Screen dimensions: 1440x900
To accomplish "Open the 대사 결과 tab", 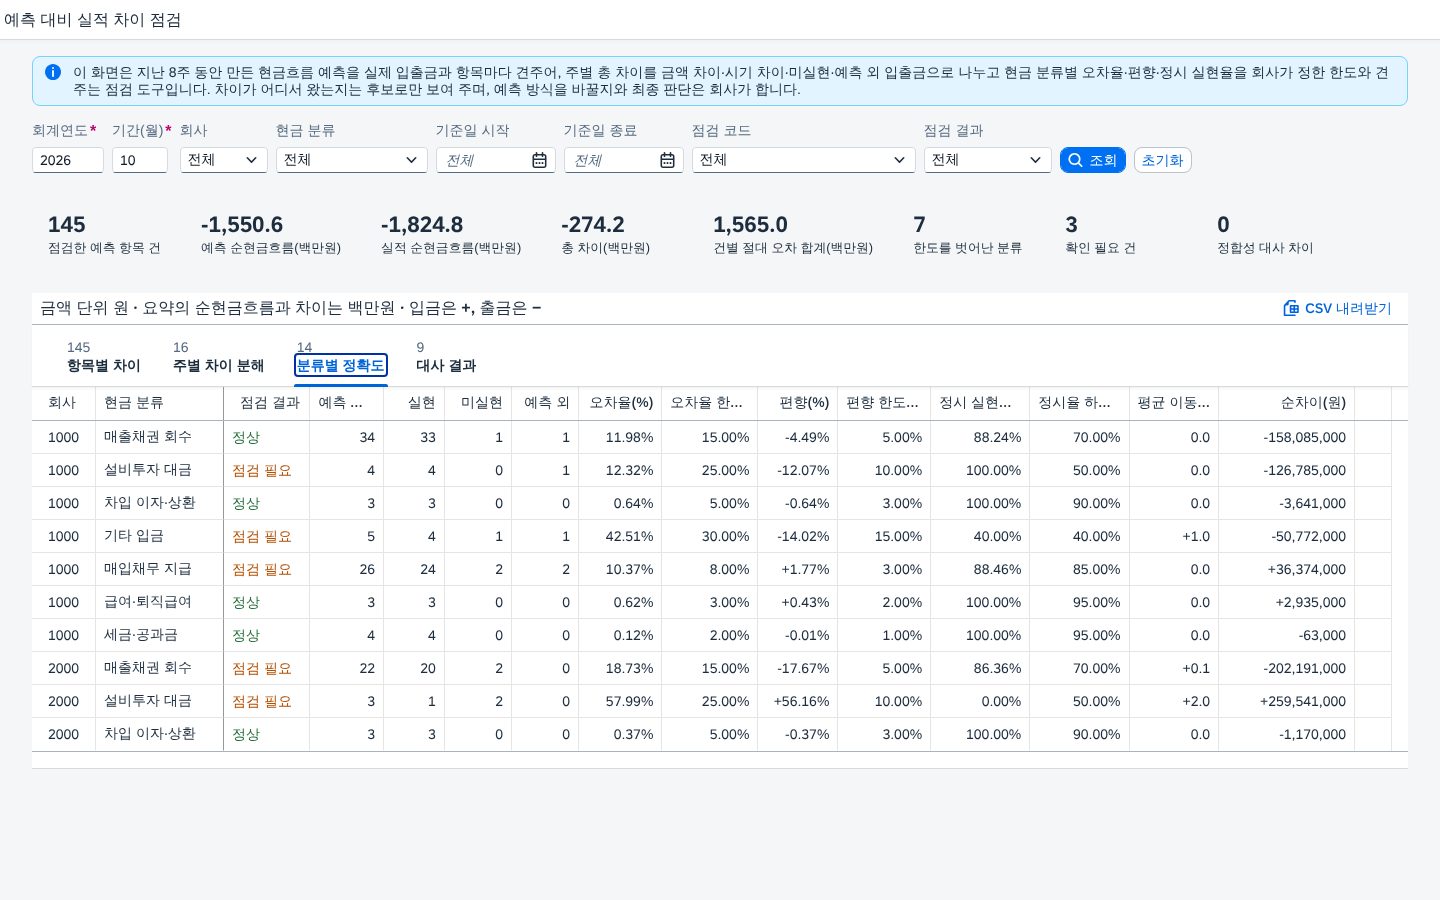I will 446,365.
